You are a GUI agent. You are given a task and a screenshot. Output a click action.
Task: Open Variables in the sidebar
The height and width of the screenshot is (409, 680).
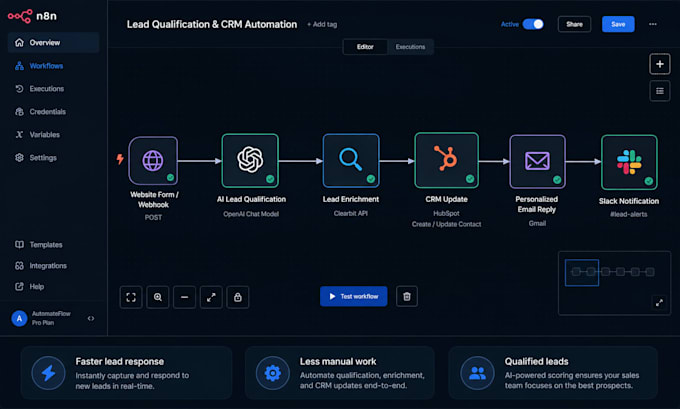37,135
